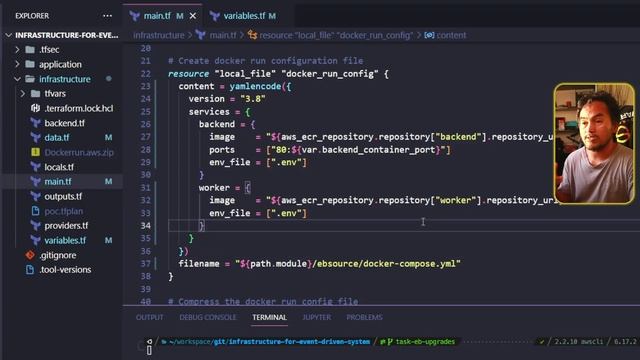This screenshot has width=640, height=360.
Task: Select main.tf in the explorer tree
Action: (x=58, y=182)
